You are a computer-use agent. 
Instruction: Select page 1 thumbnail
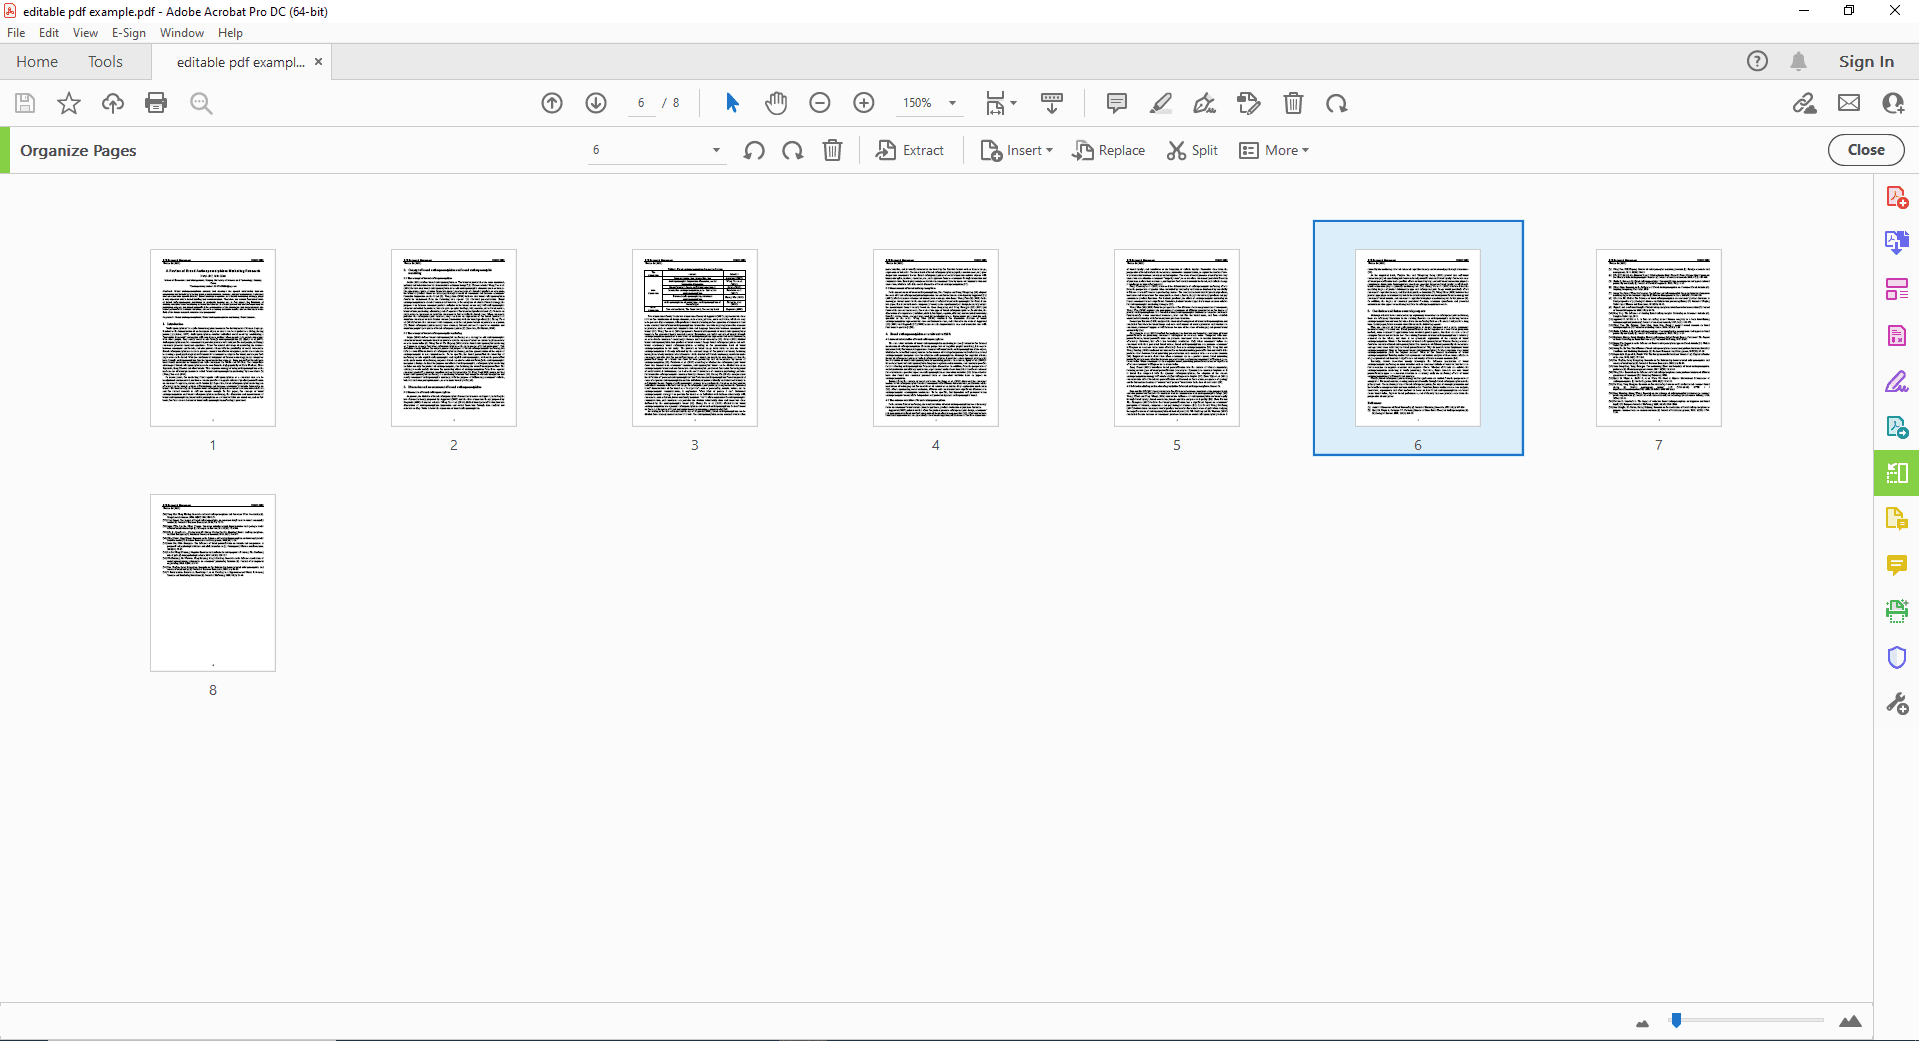[x=213, y=338]
